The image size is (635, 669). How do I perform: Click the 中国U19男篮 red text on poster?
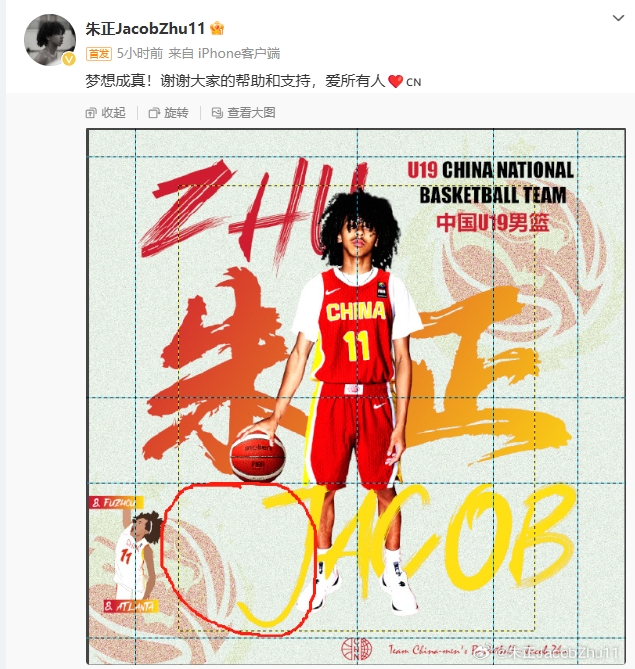[492, 223]
